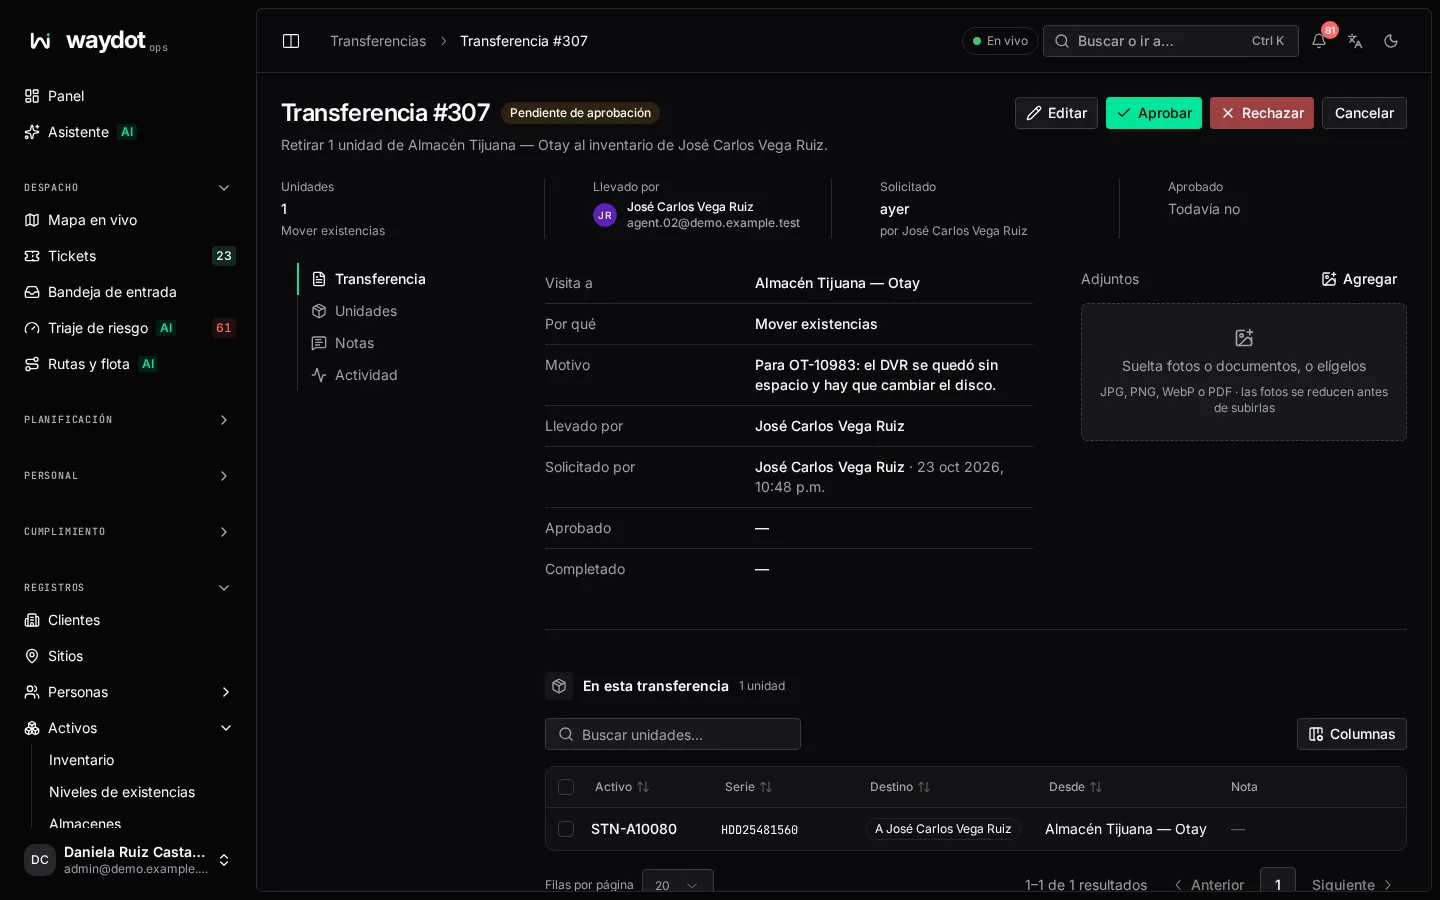Click the Cancelar button

click(1364, 113)
